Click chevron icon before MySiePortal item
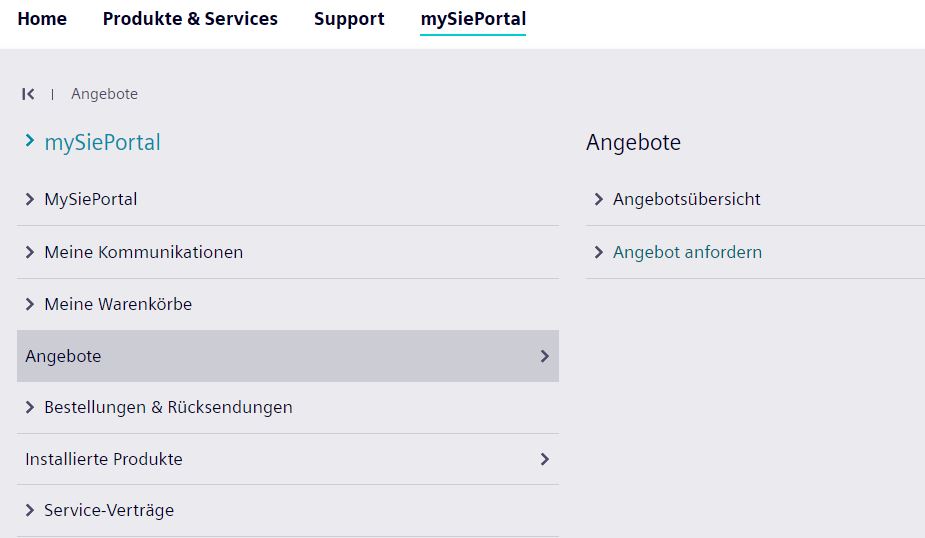The height and width of the screenshot is (538, 925). (30, 199)
